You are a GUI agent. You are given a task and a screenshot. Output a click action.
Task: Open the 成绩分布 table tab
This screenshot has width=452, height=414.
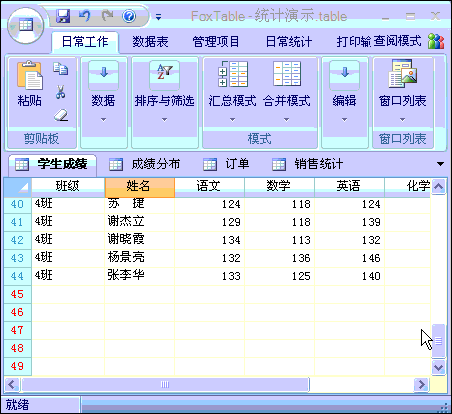(x=145, y=164)
